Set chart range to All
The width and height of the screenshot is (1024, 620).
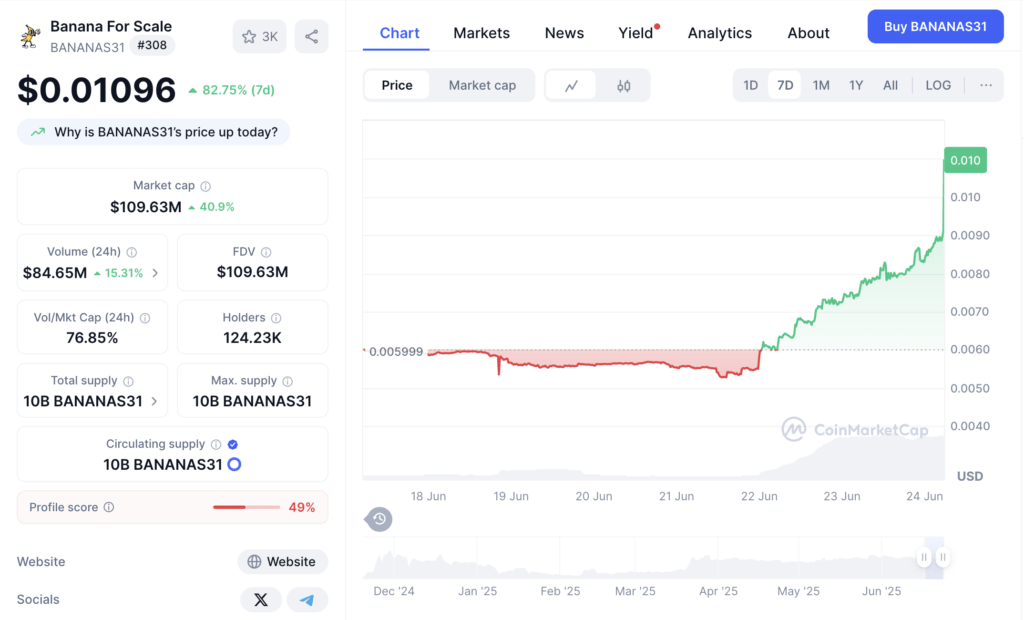(890, 86)
